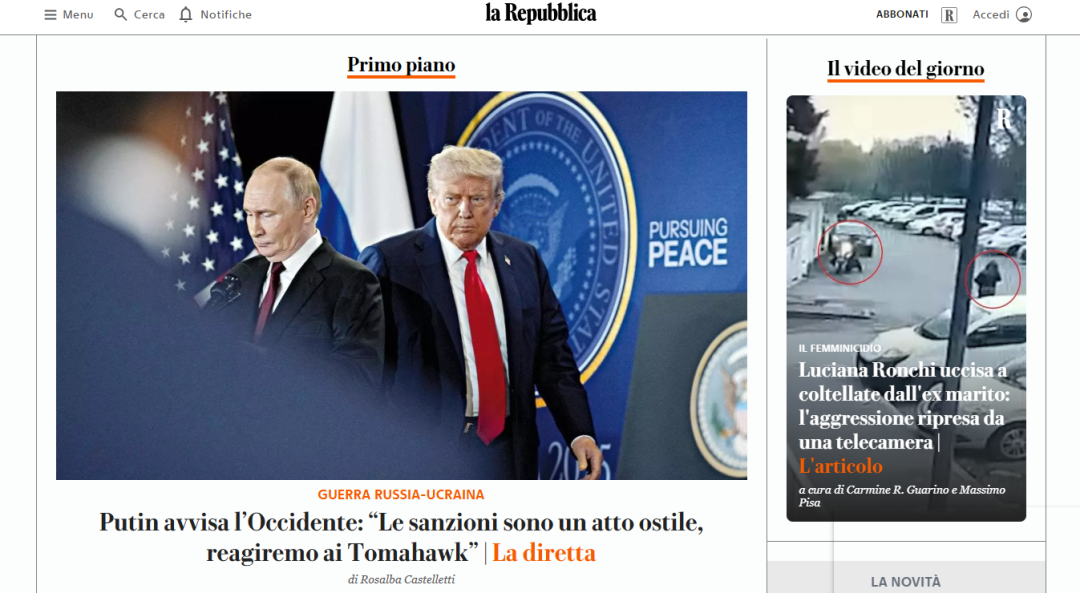The height and width of the screenshot is (593, 1080).
Task: Follow the La diretta live link
Action: (543, 553)
